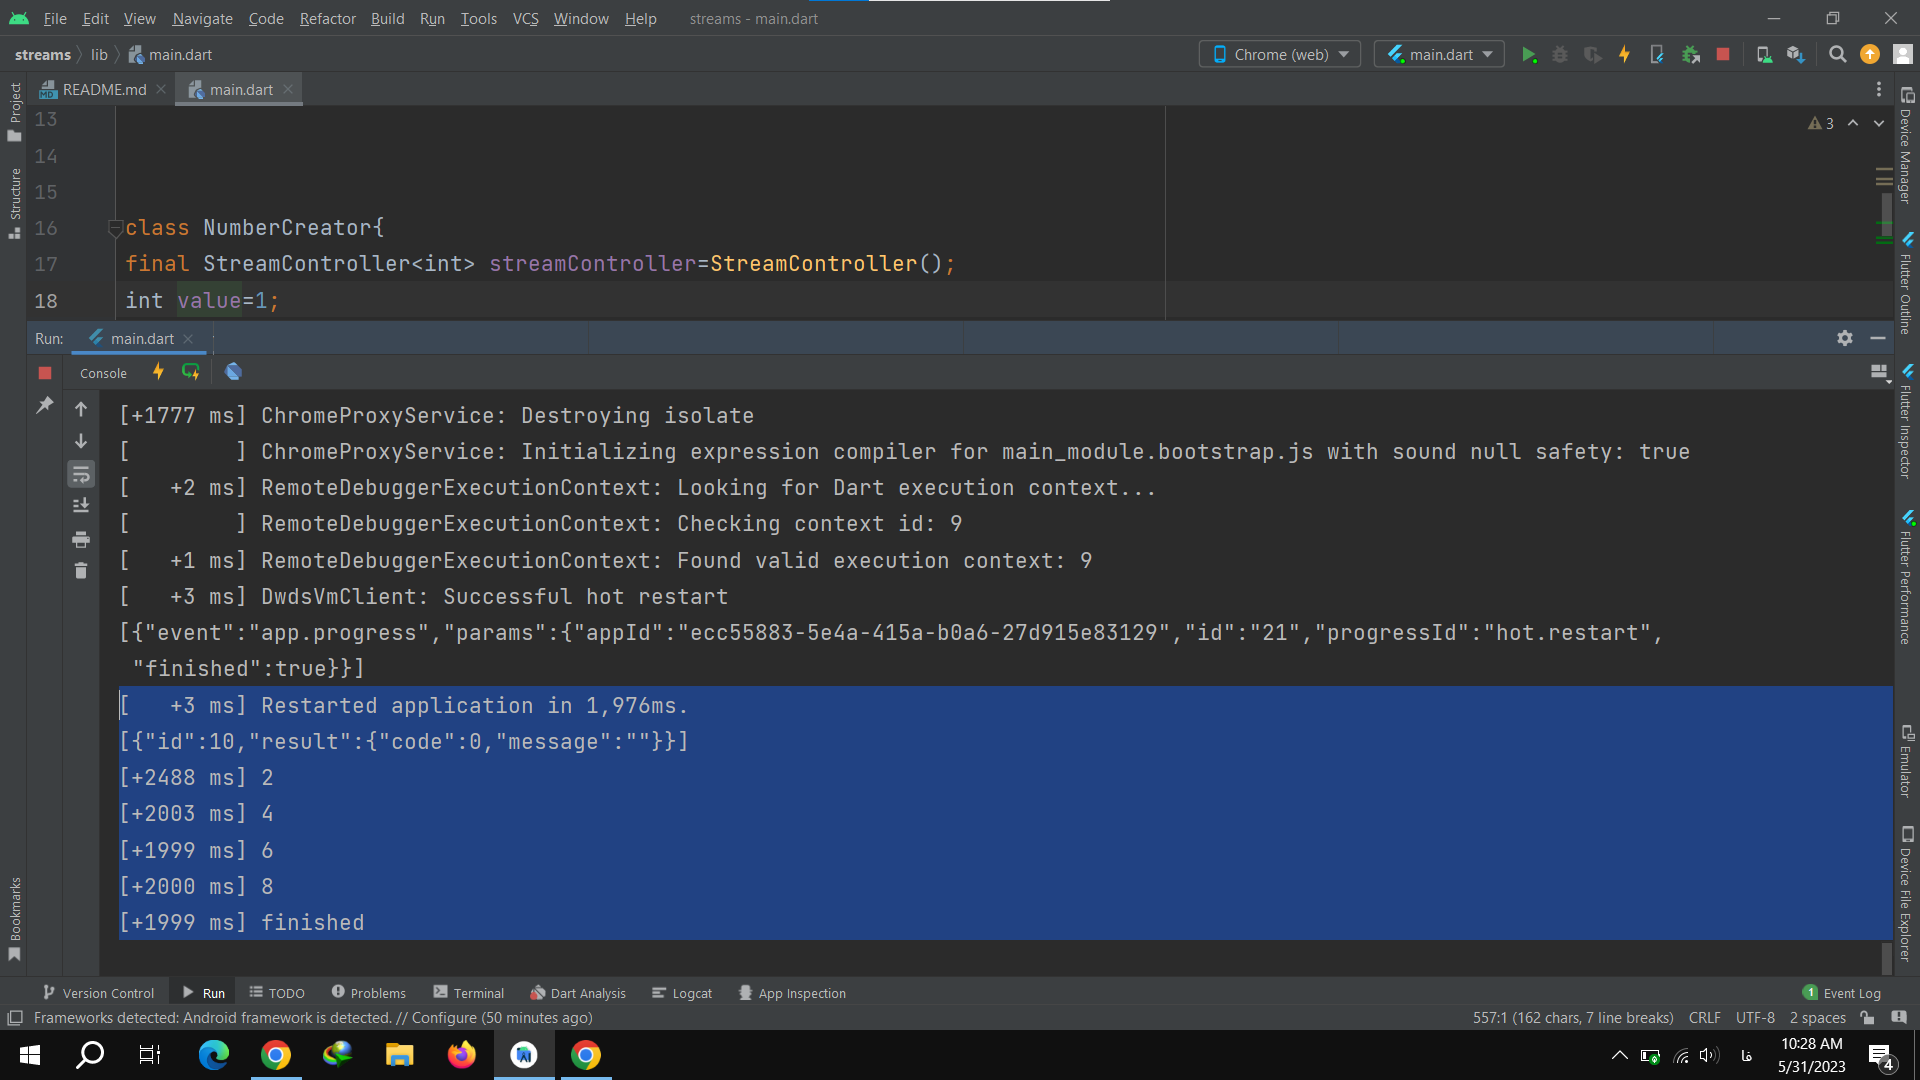This screenshot has width=1920, height=1080.
Task: Open the Problems tool window
Action: click(368, 993)
